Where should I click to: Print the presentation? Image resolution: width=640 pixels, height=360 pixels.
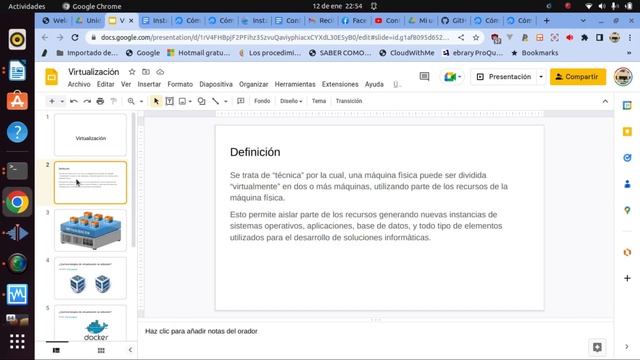(x=100, y=101)
